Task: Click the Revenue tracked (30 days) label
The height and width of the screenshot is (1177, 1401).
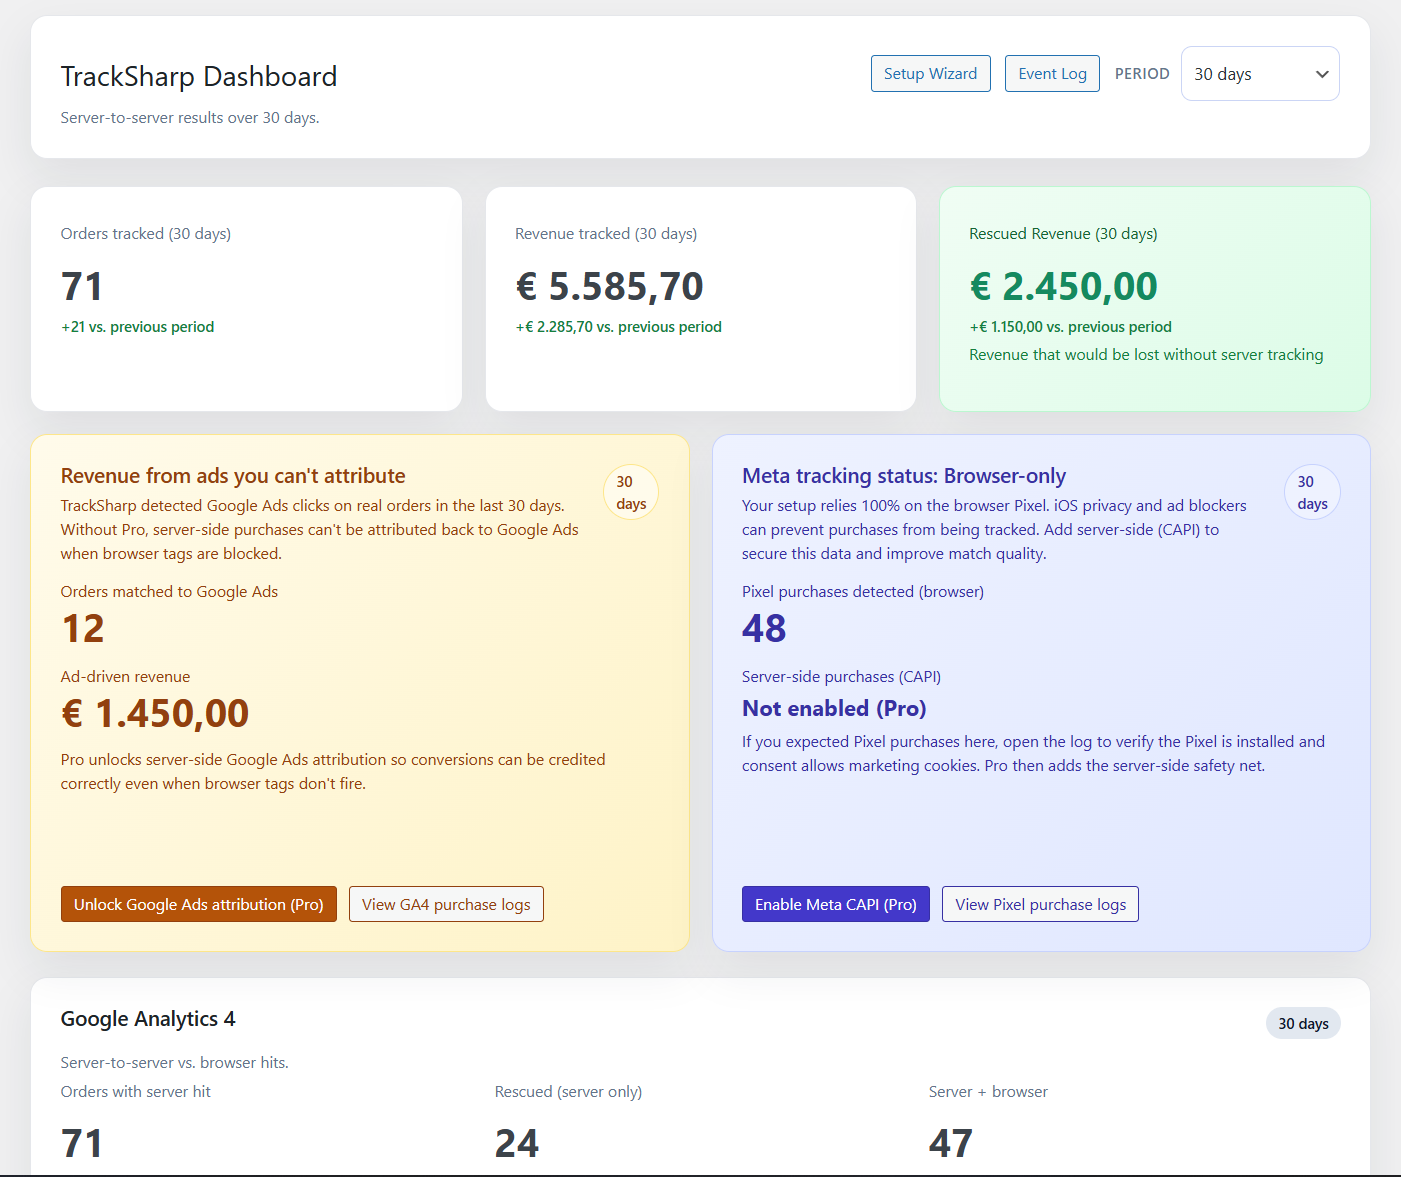Action: pos(606,234)
